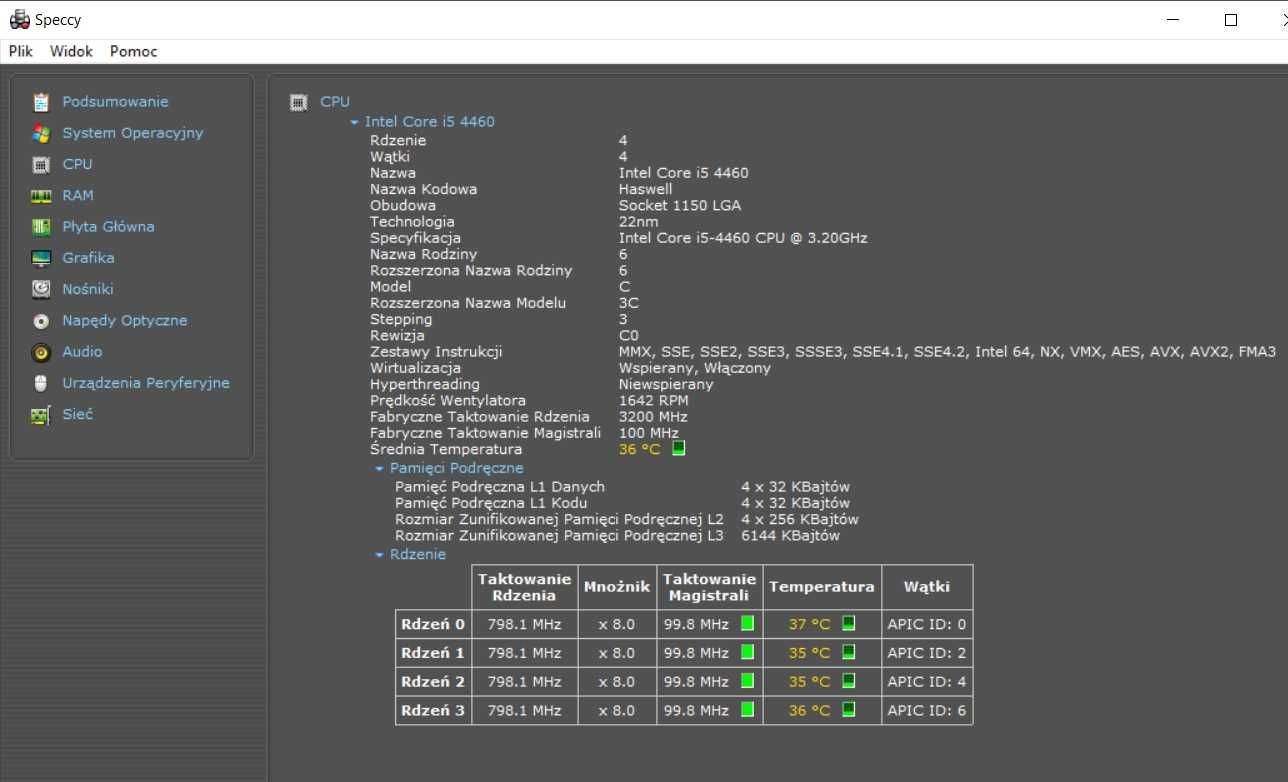Image resolution: width=1288 pixels, height=782 pixels.
Task: Click the Niewspierany hyperthreading value
Action: click(x=666, y=384)
